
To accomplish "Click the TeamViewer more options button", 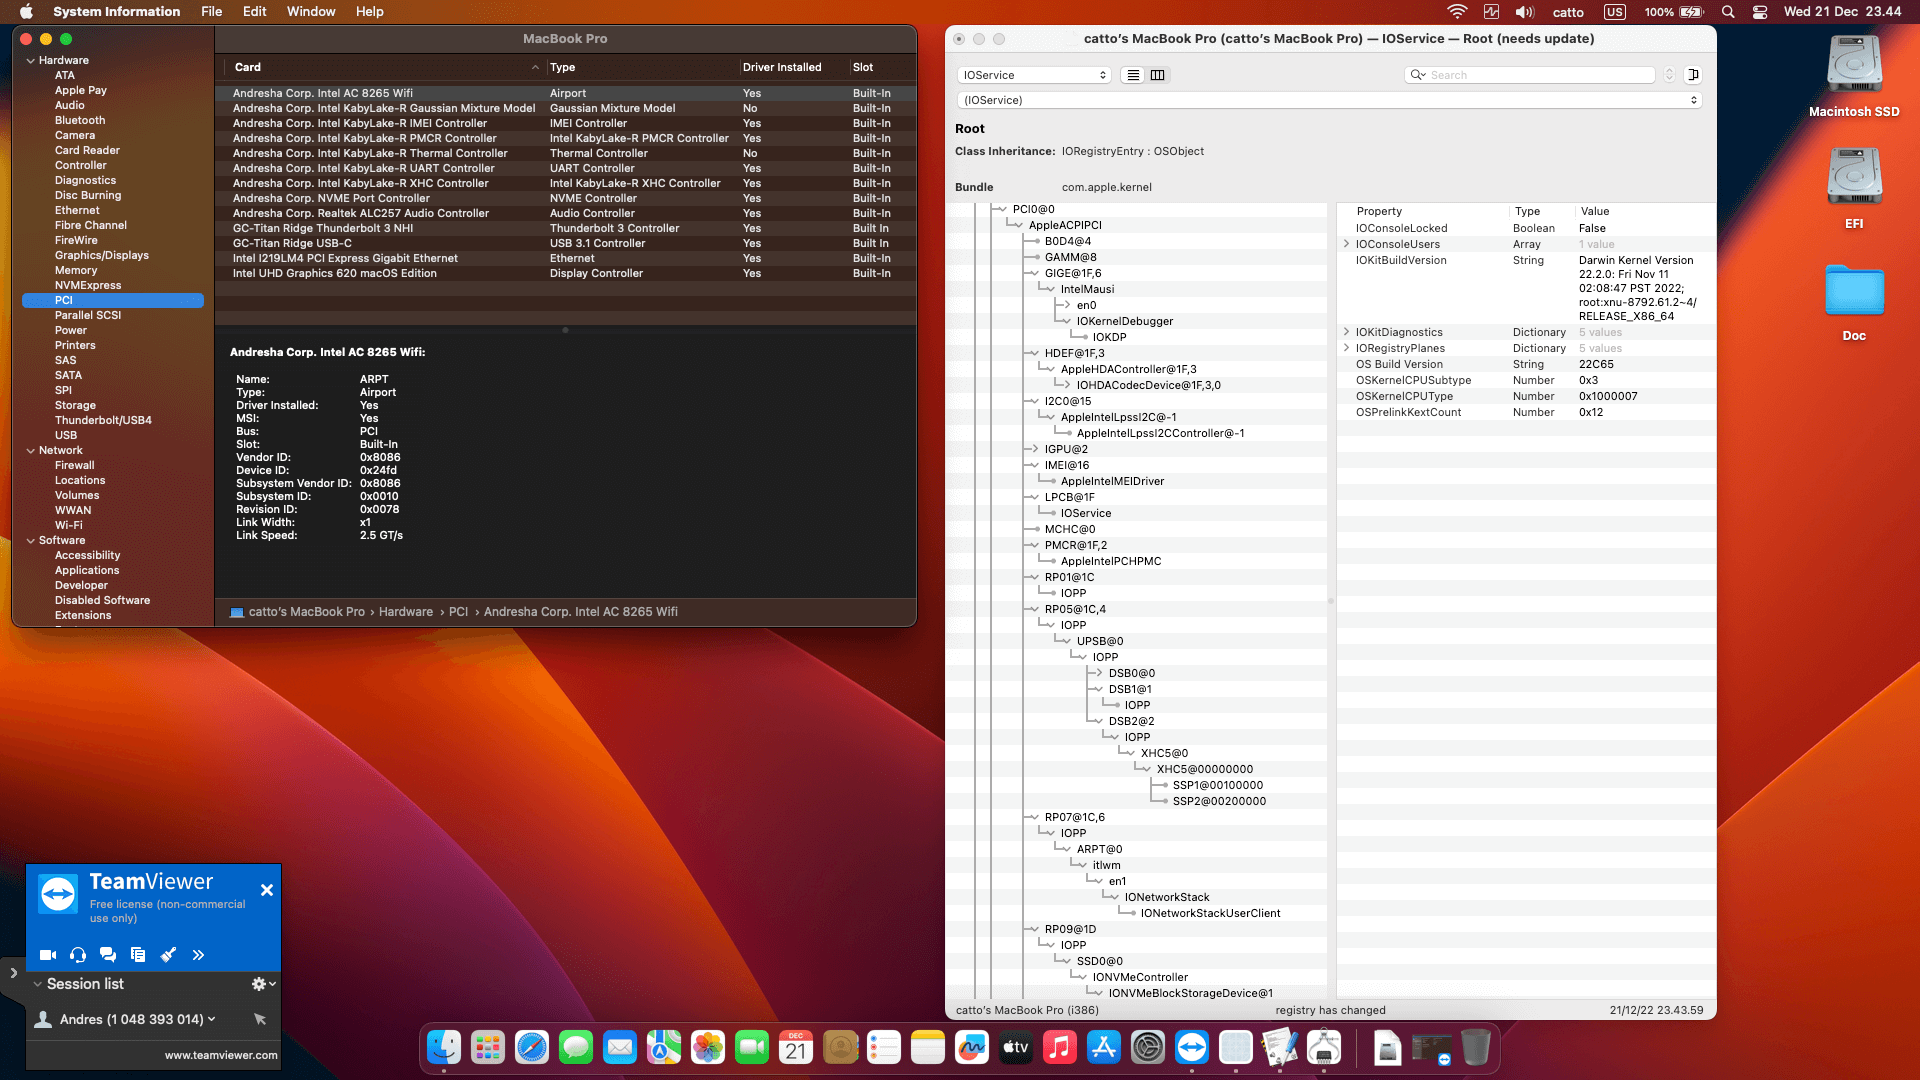I will coord(199,955).
